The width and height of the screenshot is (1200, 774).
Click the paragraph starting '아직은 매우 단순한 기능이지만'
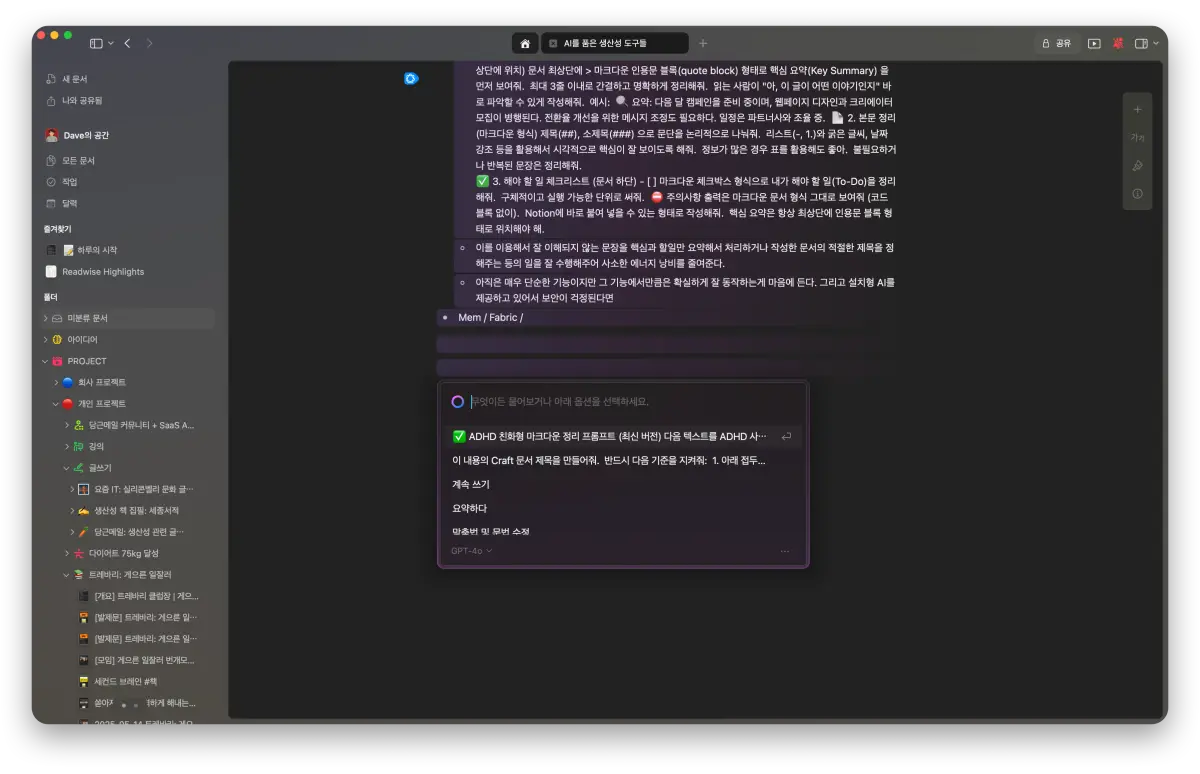coord(685,290)
